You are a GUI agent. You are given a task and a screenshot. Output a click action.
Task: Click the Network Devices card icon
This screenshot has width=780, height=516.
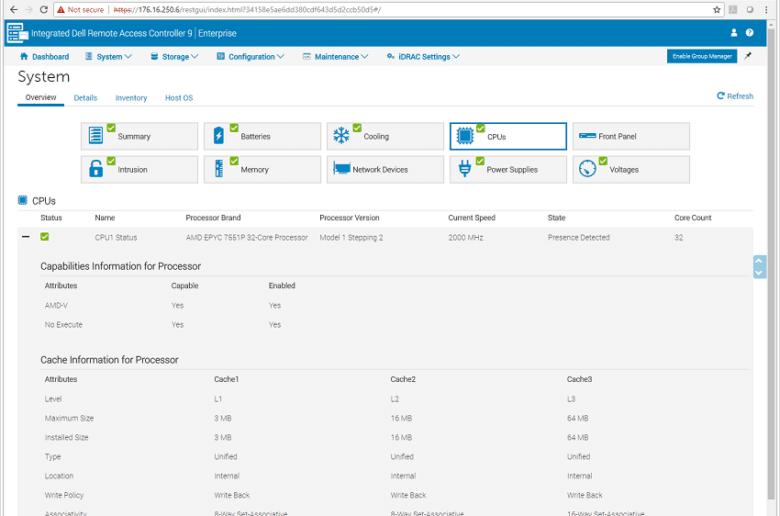click(342, 169)
